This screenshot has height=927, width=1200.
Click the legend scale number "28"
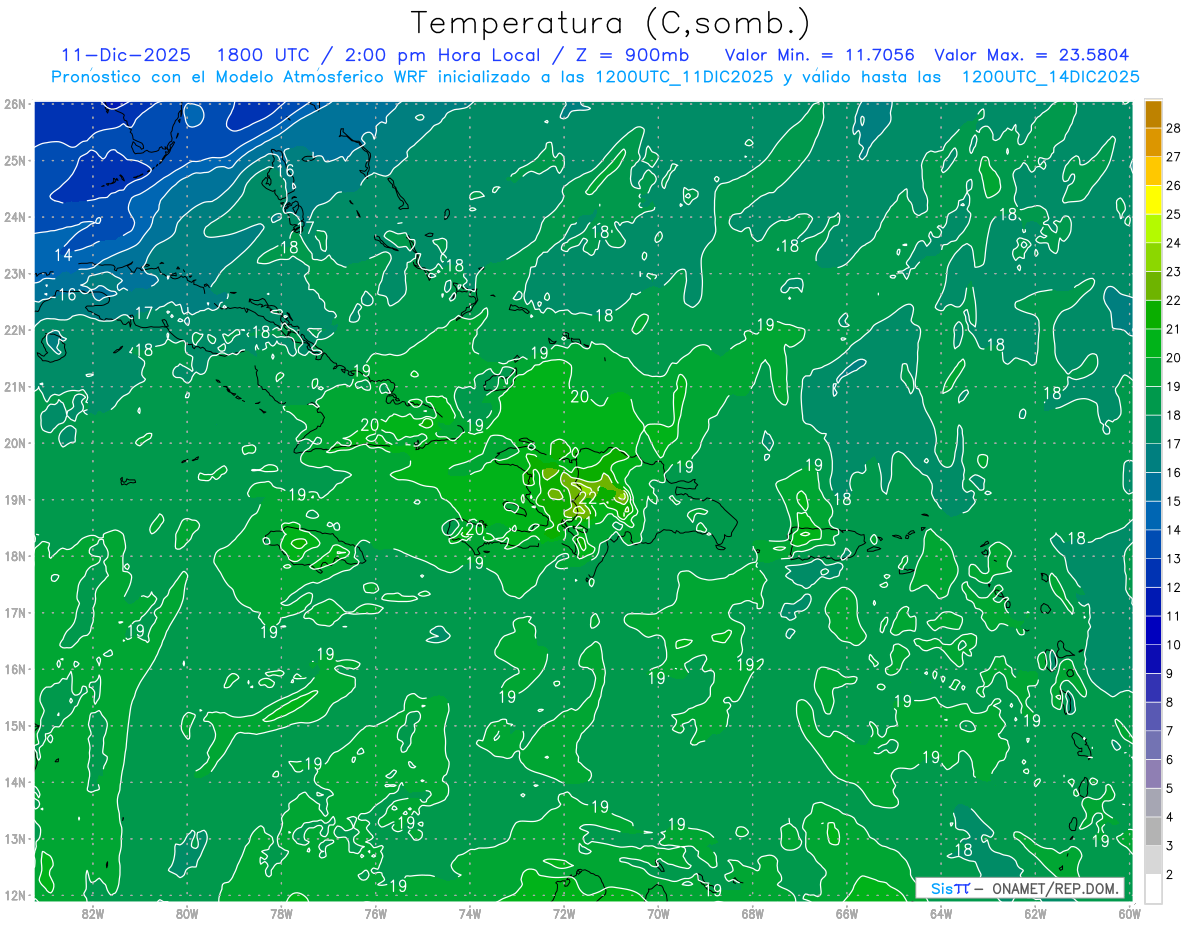1174,128
